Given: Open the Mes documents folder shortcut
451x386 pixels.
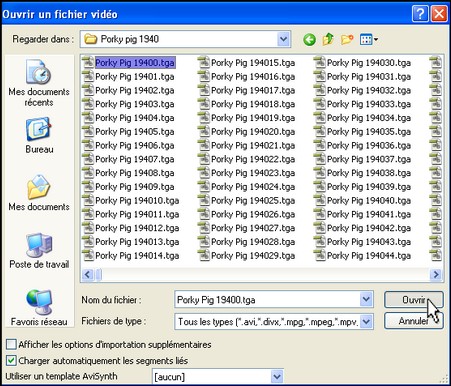Looking at the screenshot, I should [39, 193].
